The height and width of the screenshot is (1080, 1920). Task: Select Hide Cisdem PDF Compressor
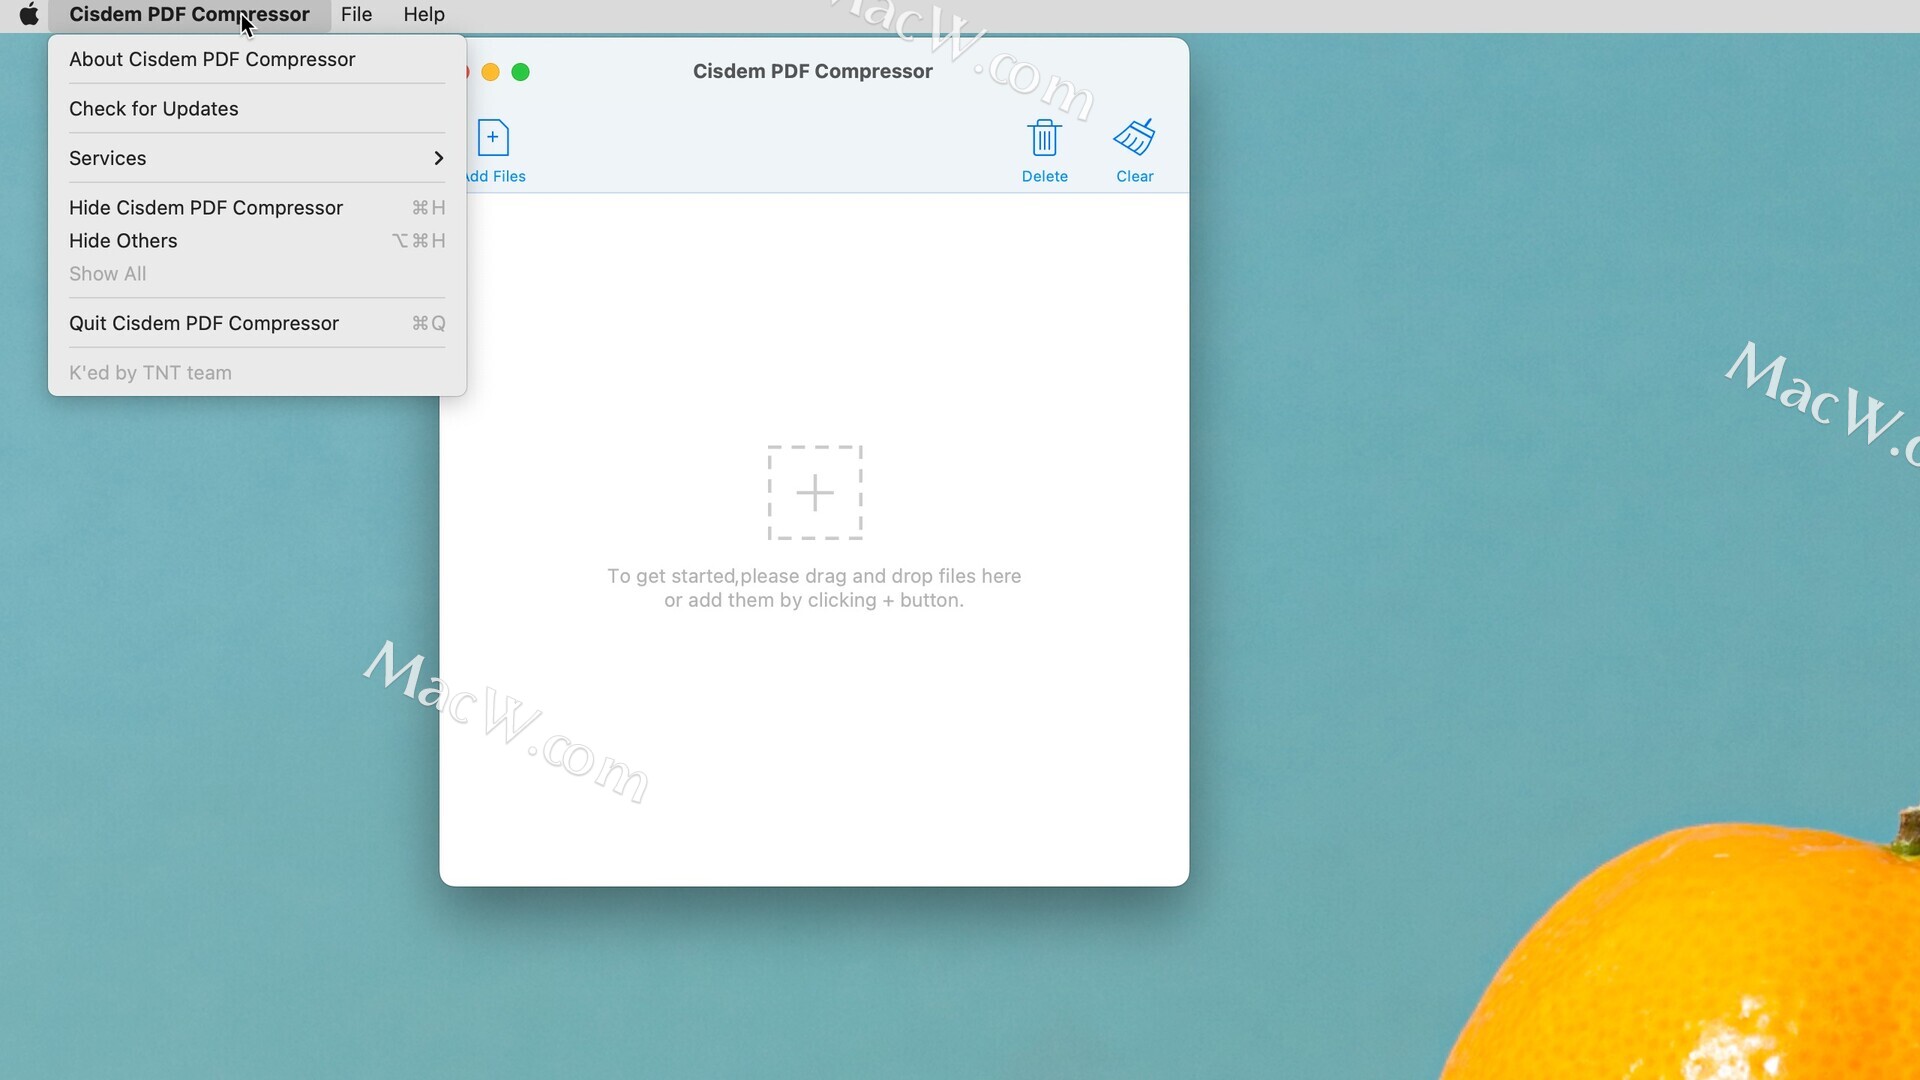point(257,208)
